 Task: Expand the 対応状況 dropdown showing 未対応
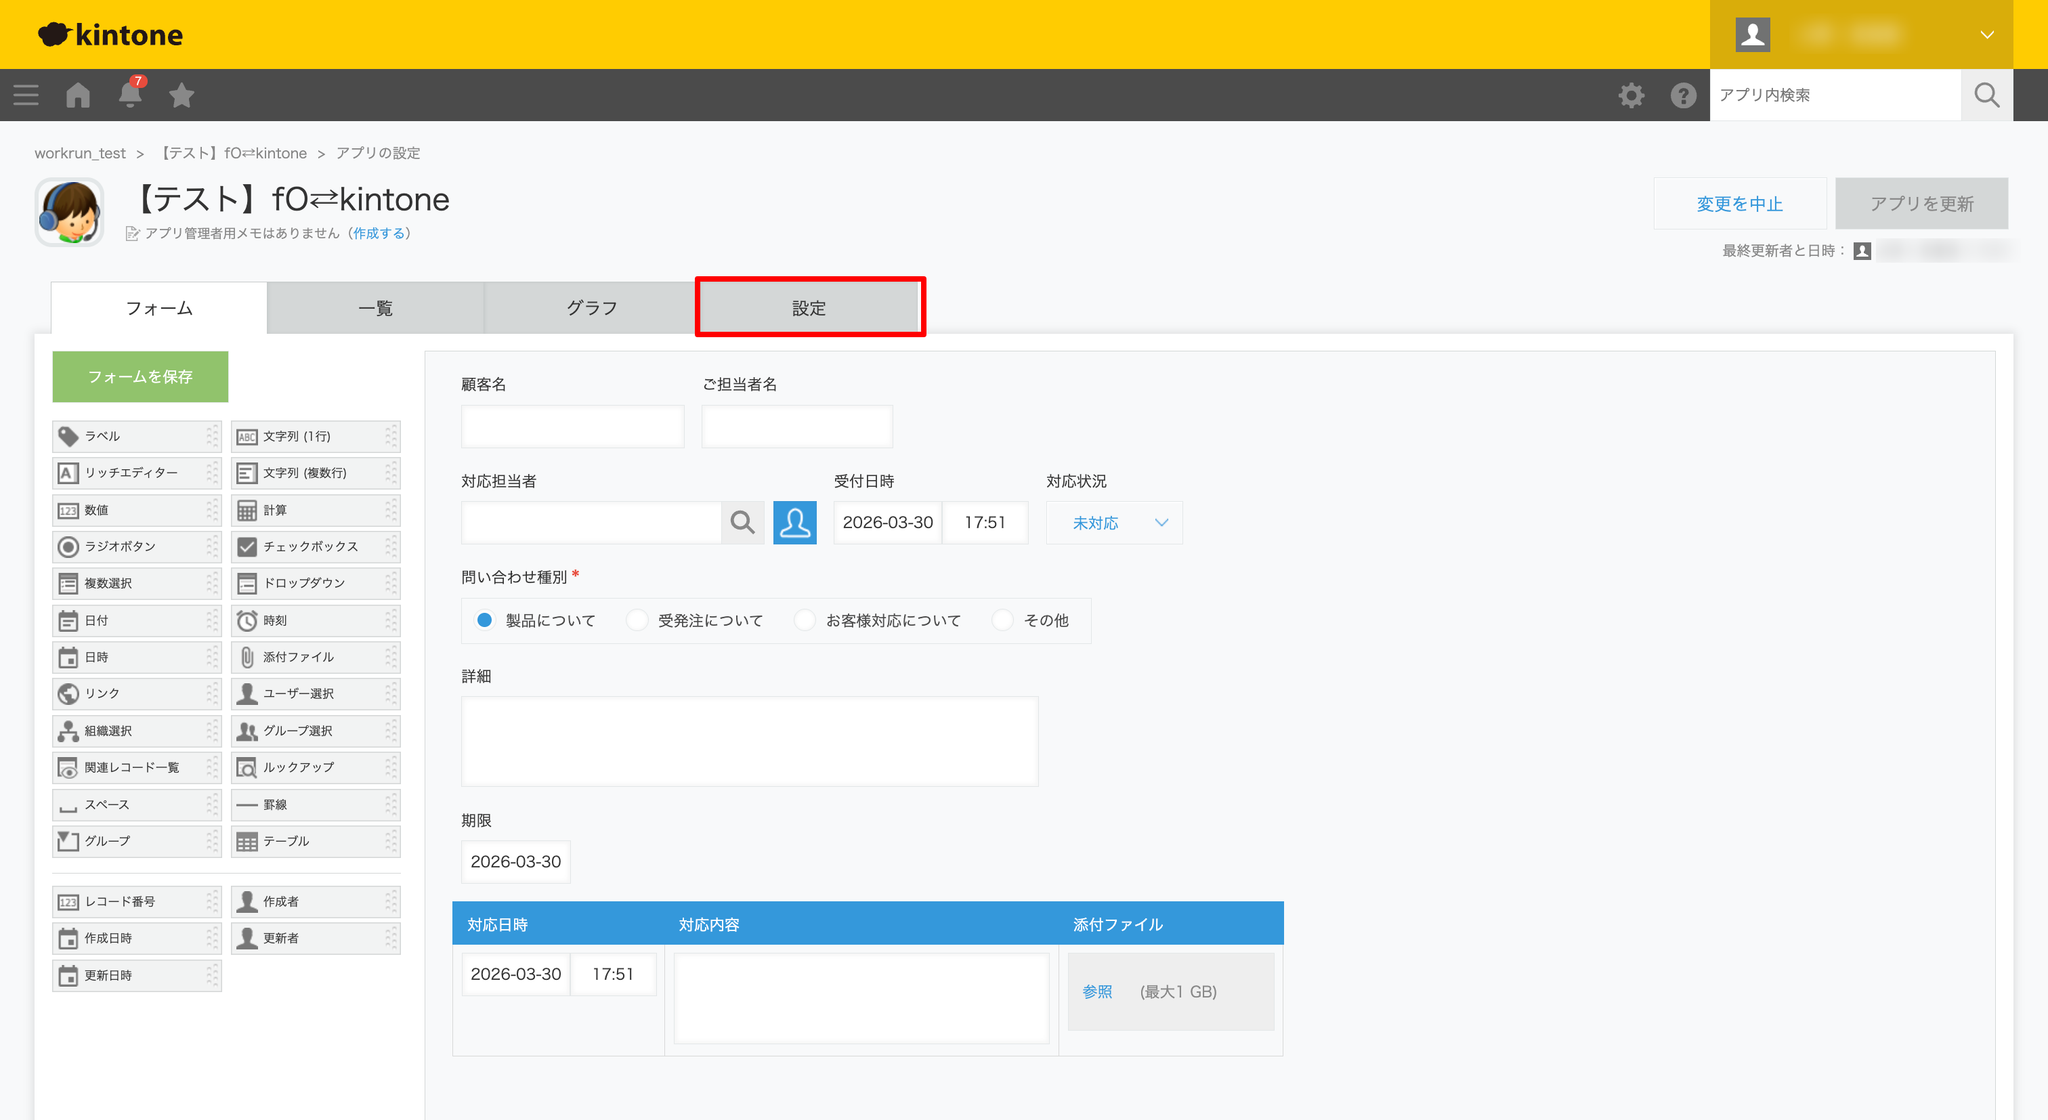(x=1114, y=523)
